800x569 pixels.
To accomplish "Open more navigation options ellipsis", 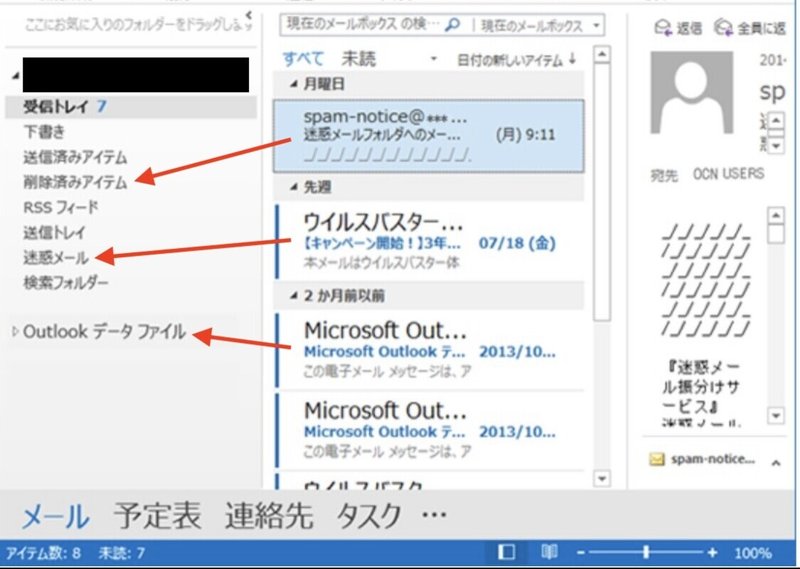I will (x=434, y=514).
